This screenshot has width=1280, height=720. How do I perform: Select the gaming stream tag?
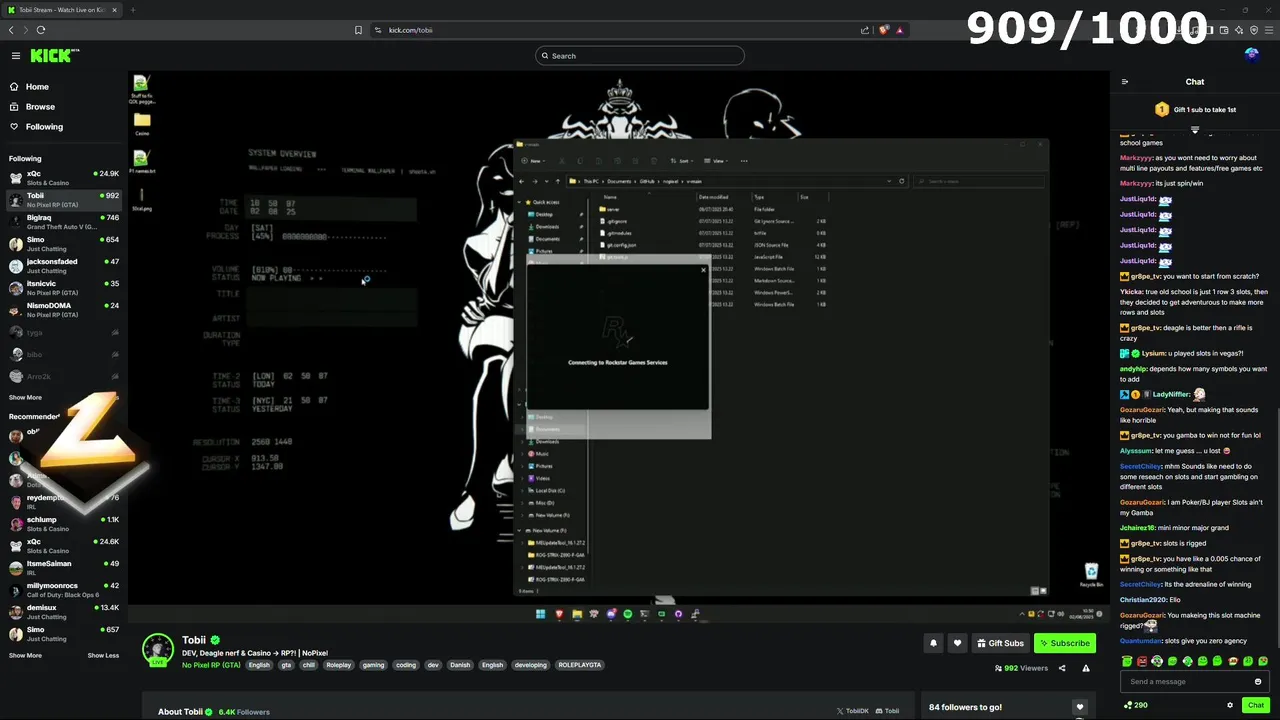[373, 665]
